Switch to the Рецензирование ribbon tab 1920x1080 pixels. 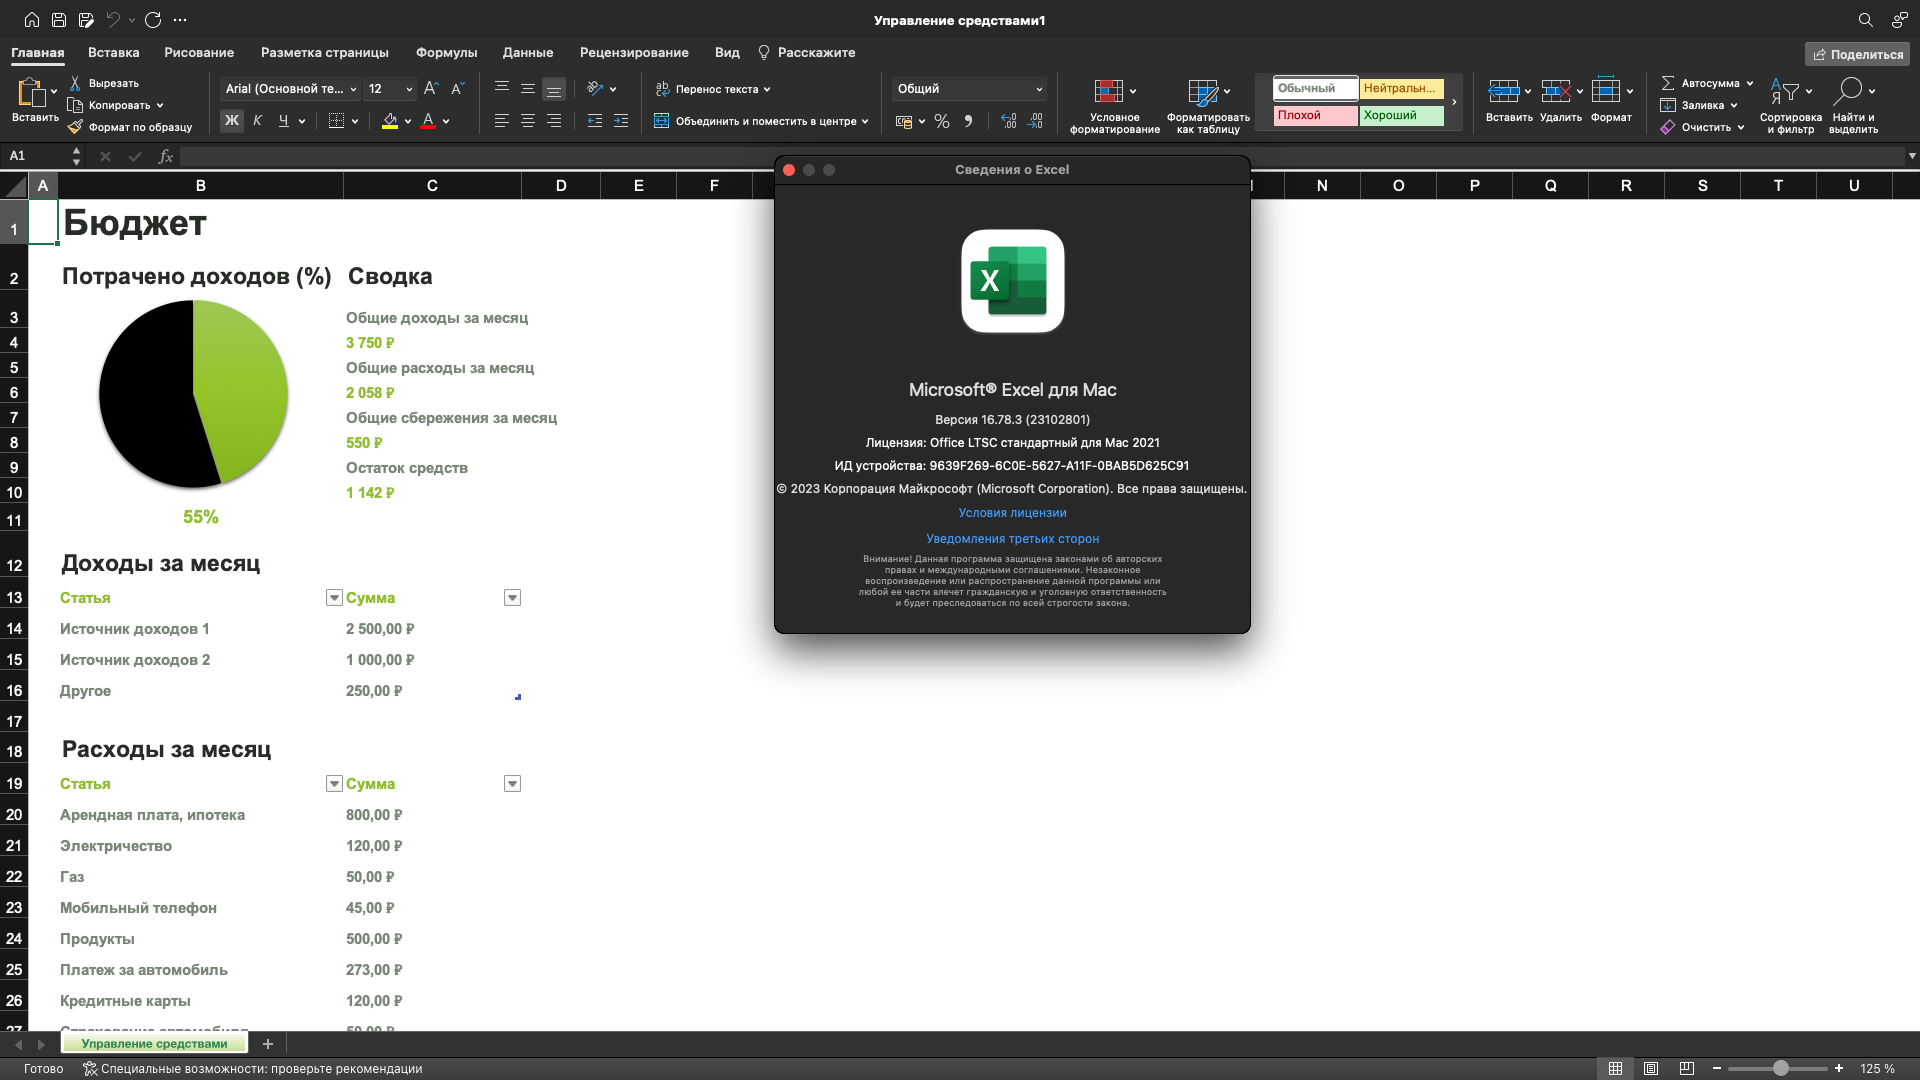pyautogui.click(x=634, y=53)
